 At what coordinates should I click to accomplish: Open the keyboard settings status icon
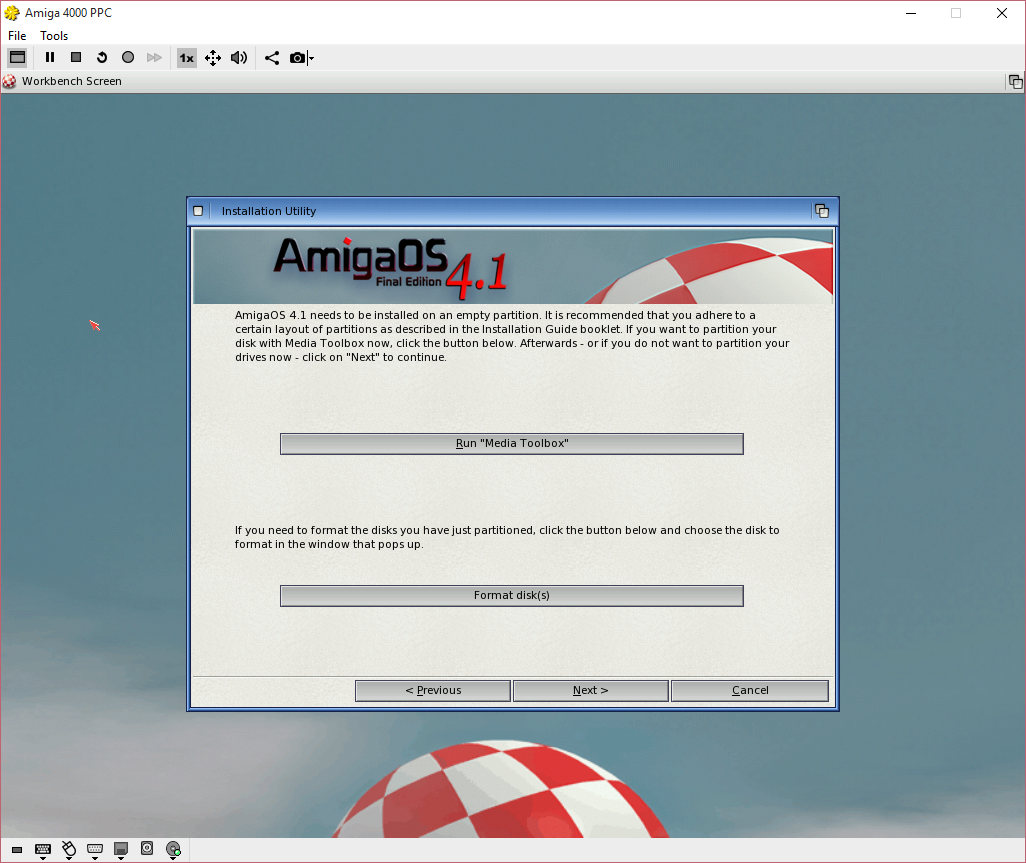(43, 850)
